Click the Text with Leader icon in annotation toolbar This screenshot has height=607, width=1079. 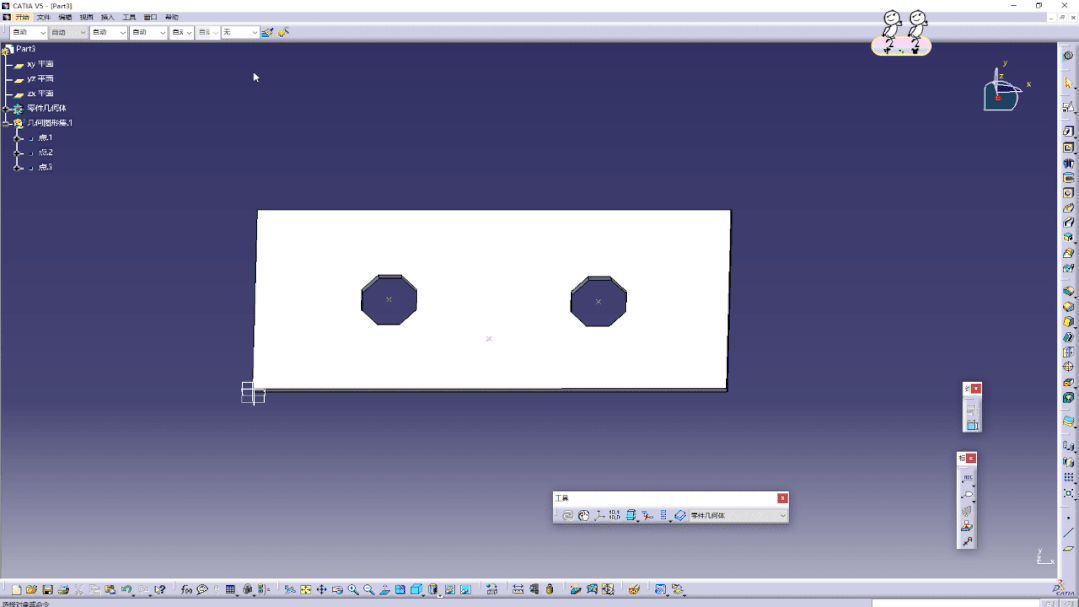[x=968, y=479]
